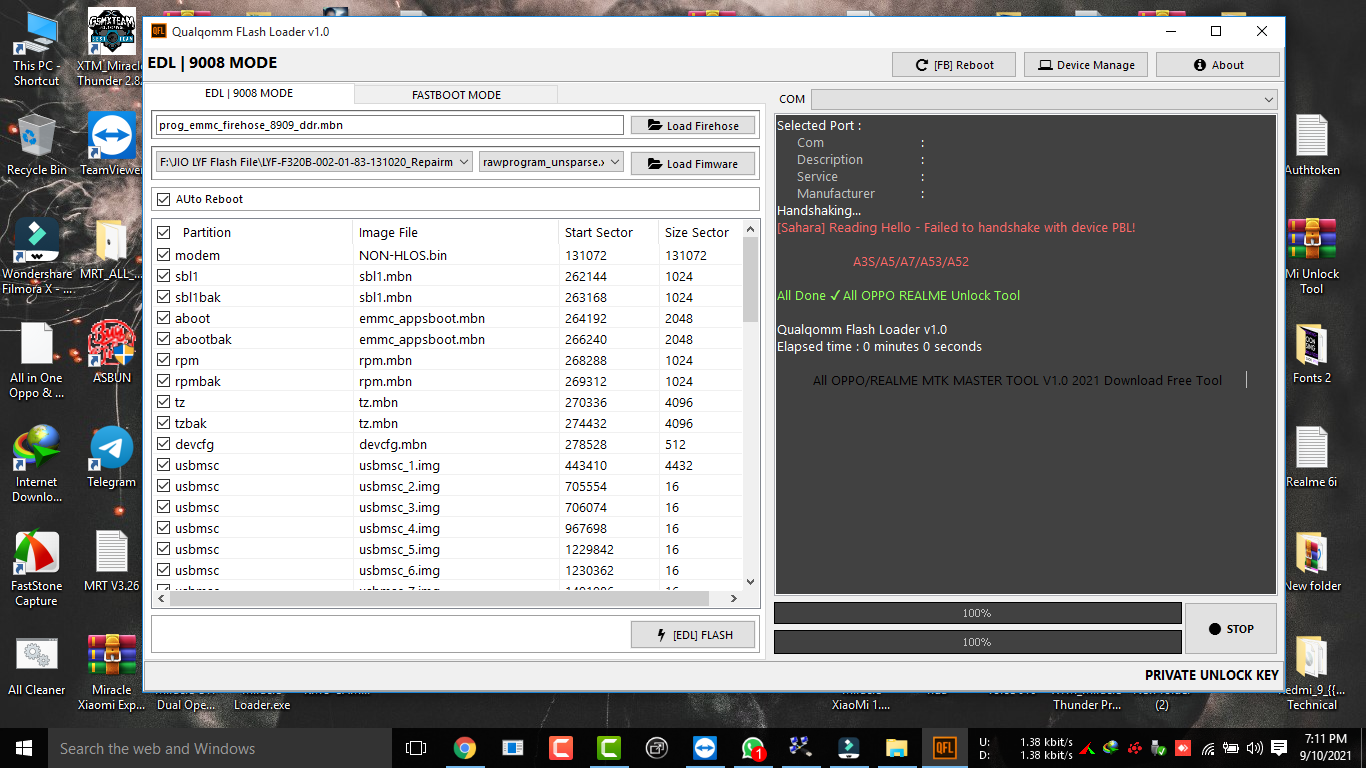1366x768 pixels.
Task: Open File Explorer from taskbar
Action: 896,748
